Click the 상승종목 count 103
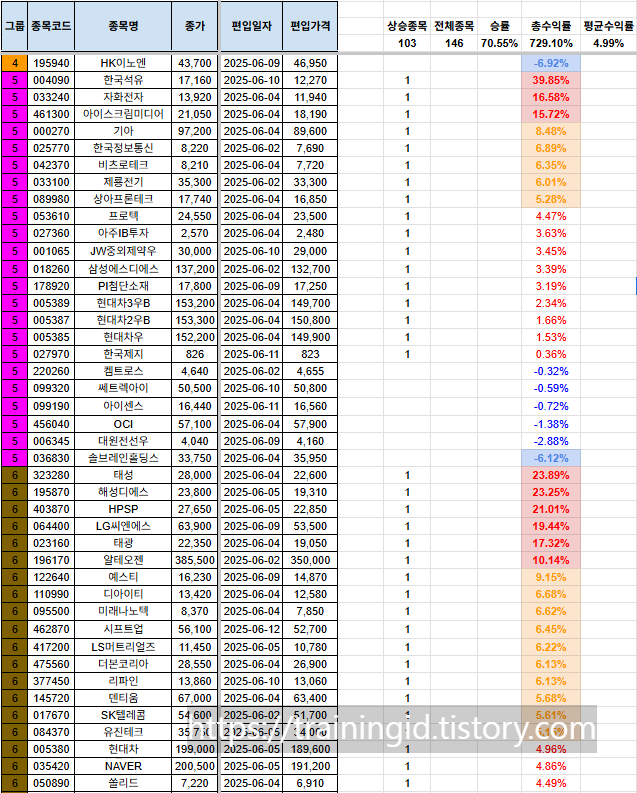 tap(407, 43)
